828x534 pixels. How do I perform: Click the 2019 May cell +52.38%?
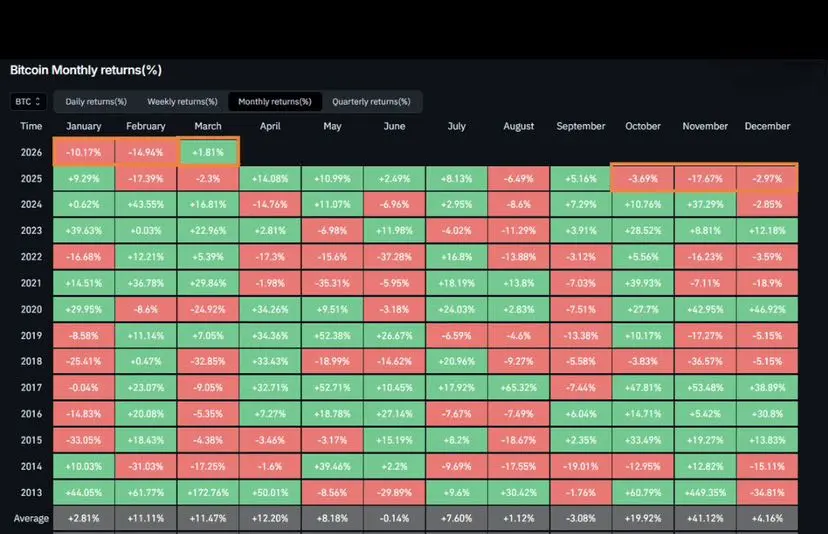pos(332,335)
